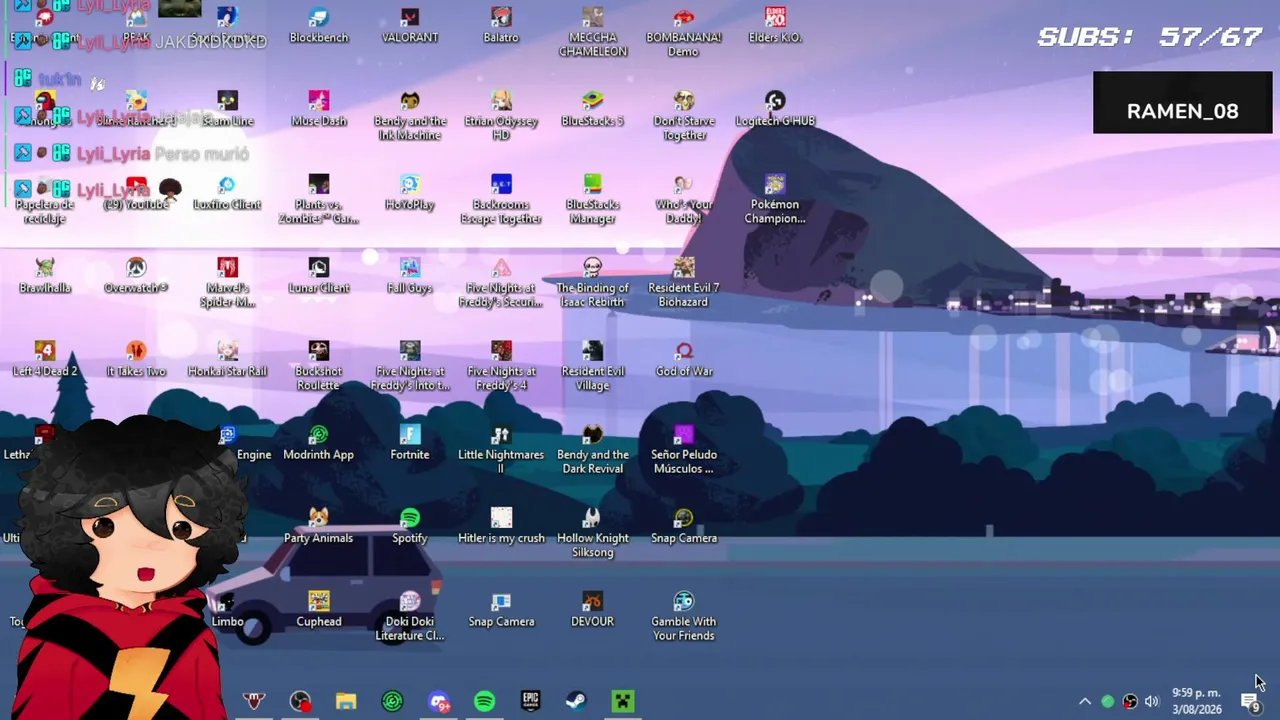
Task: Click the Plants vs. Zombies Garden shortcut
Action: click(x=319, y=199)
